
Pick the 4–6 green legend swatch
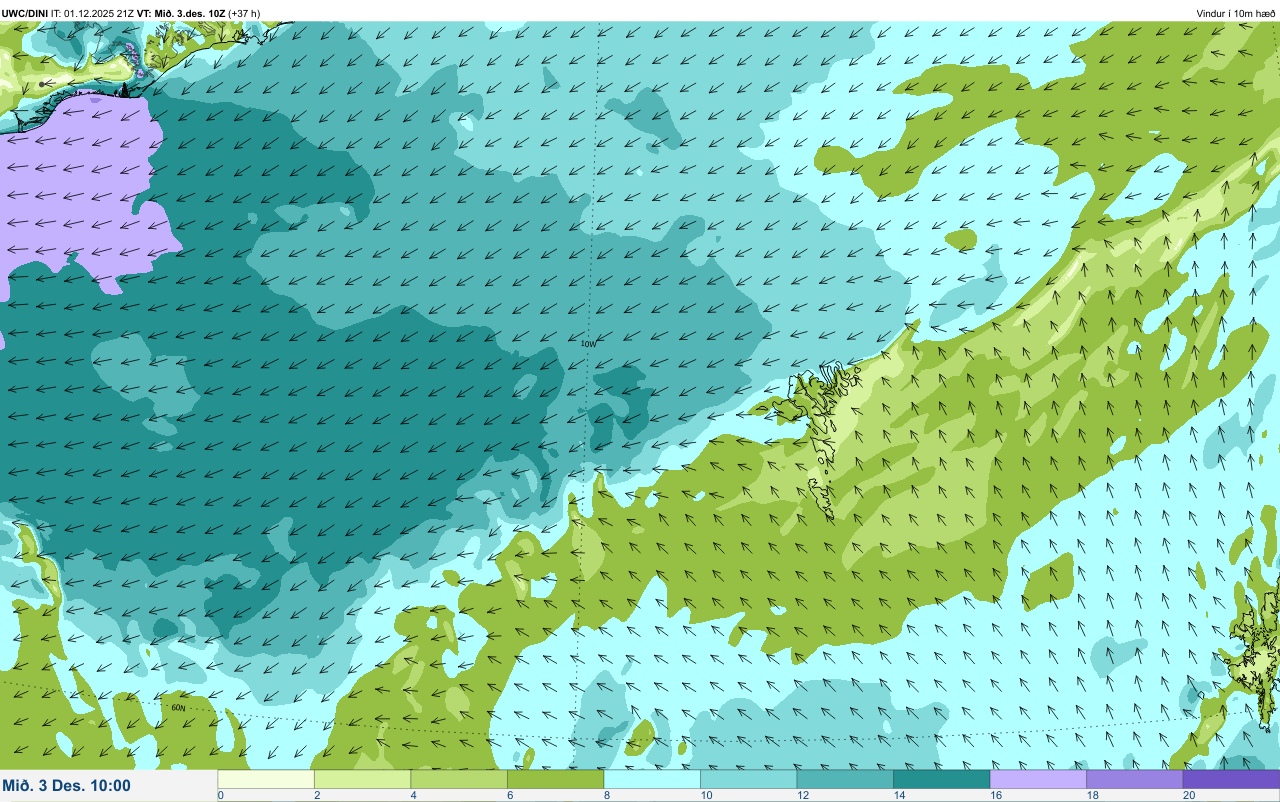coord(459,779)
